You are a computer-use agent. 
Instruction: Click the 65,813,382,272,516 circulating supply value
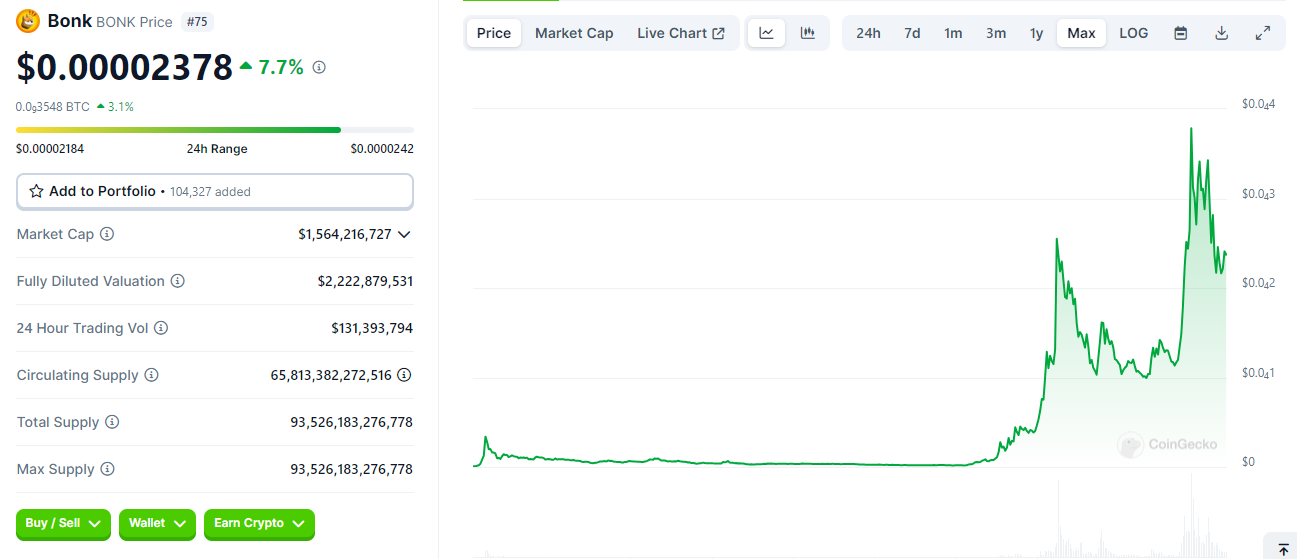pyautogui.click(x=331, y=375)
